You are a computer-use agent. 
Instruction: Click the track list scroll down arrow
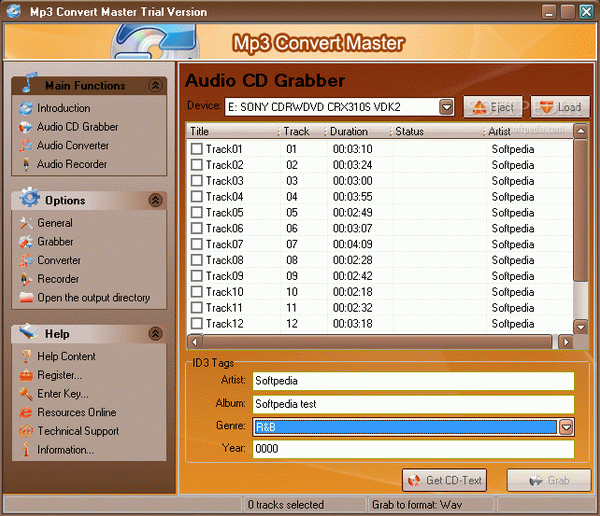[581, 327]
